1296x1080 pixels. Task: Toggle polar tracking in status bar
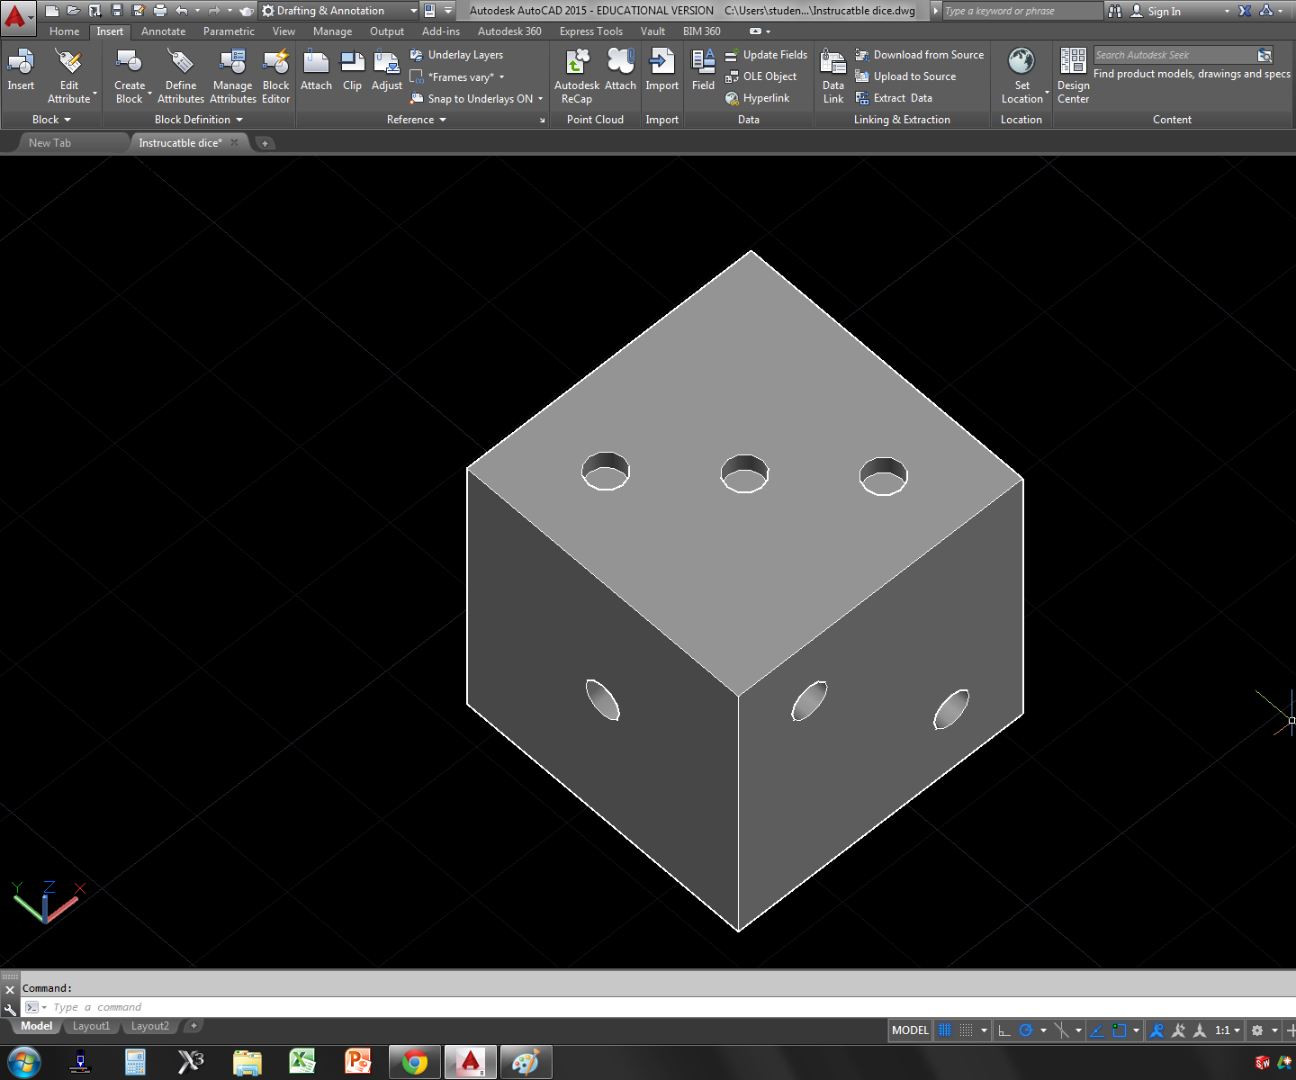(1026, 1030)
